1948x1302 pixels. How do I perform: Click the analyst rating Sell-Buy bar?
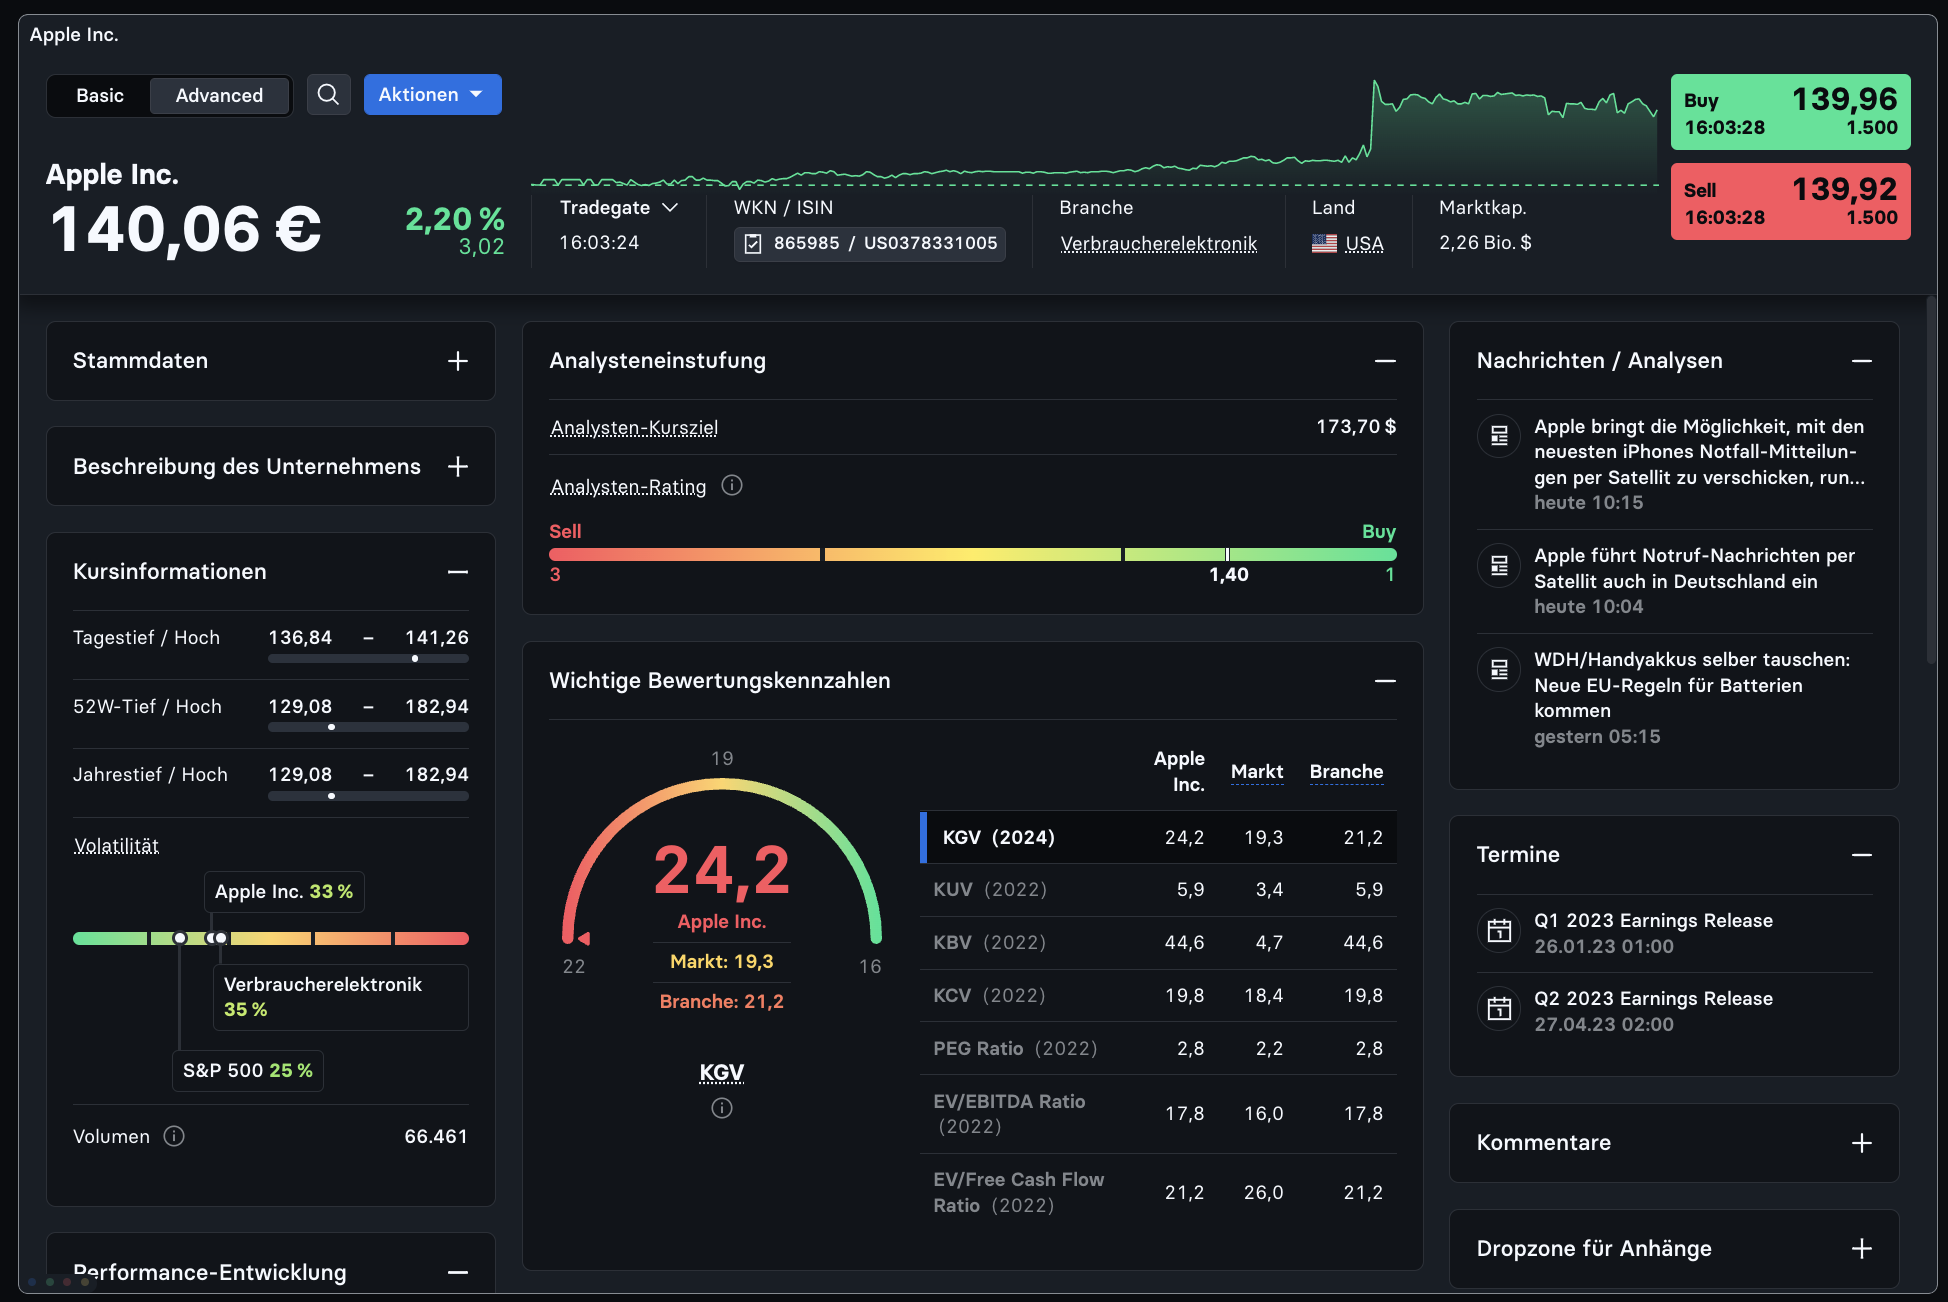point(973,554)
